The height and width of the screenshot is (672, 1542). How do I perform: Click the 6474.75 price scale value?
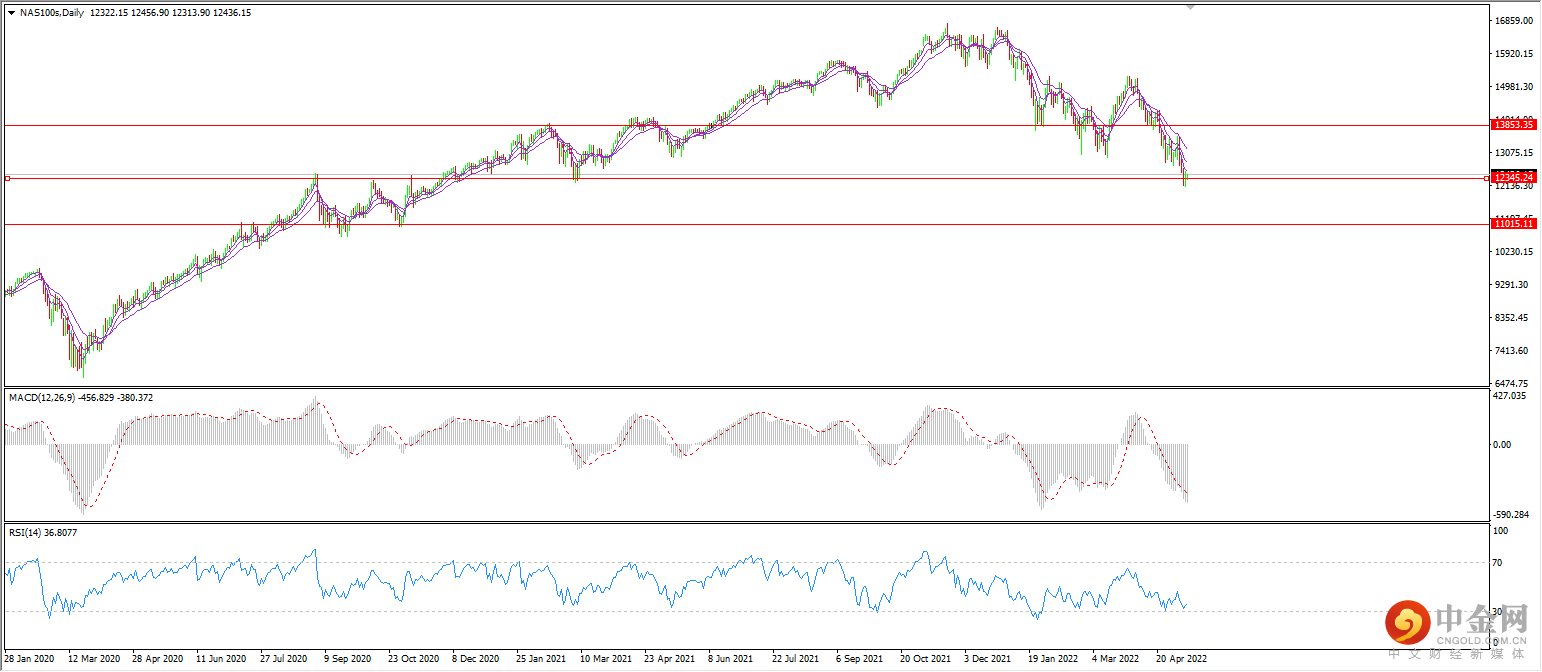click(1511, 384)
